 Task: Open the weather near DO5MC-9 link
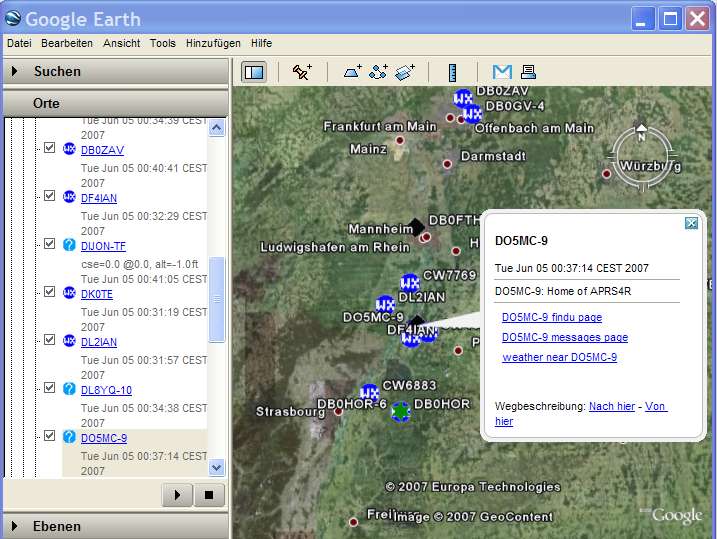560,357
